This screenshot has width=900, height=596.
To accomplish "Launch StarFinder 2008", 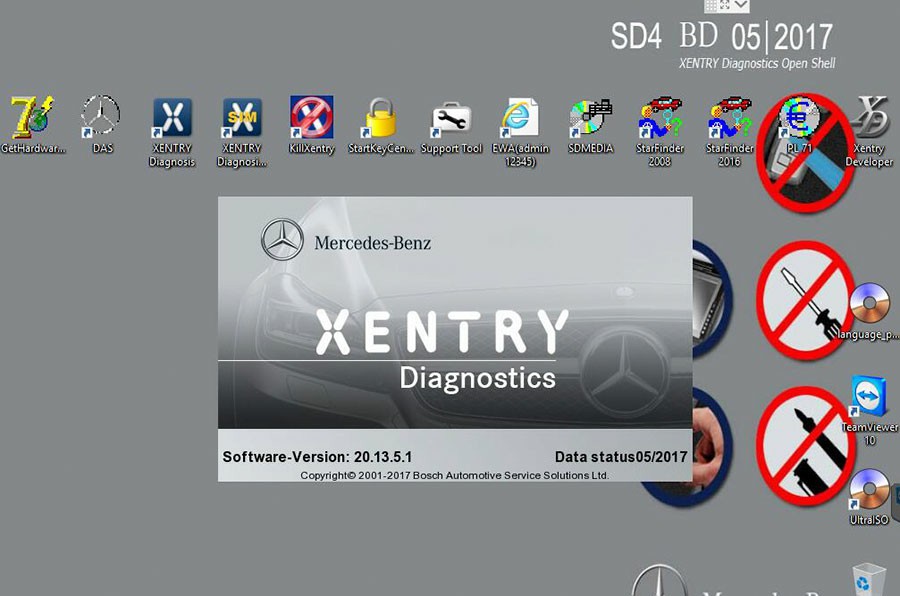I will pyautogui.click(x=659, y=118).
